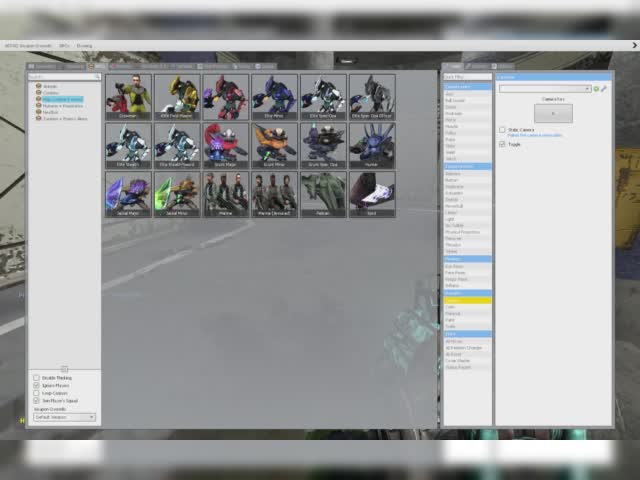Enable the Keep Corpses checkbox
The image size is (640, 480).
tap(36, 393)
